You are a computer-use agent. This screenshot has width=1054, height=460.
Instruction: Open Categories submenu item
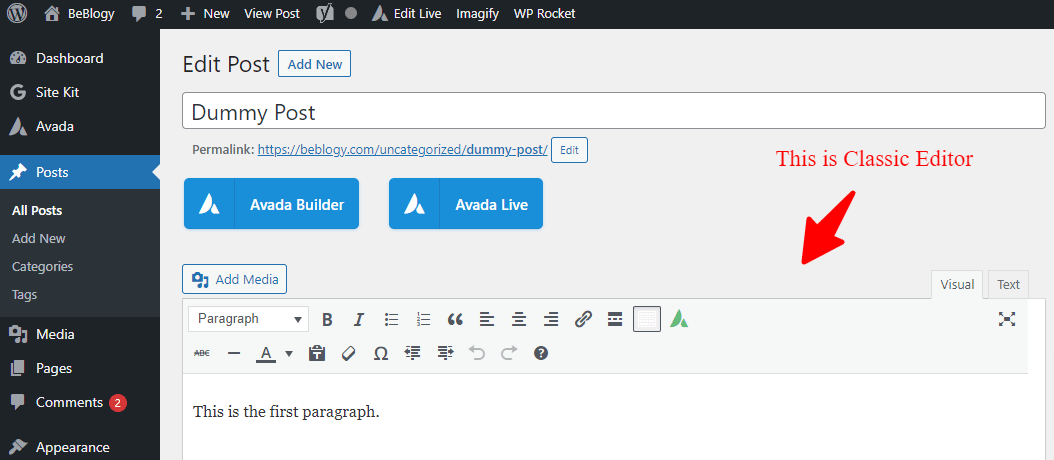[42, 267]
